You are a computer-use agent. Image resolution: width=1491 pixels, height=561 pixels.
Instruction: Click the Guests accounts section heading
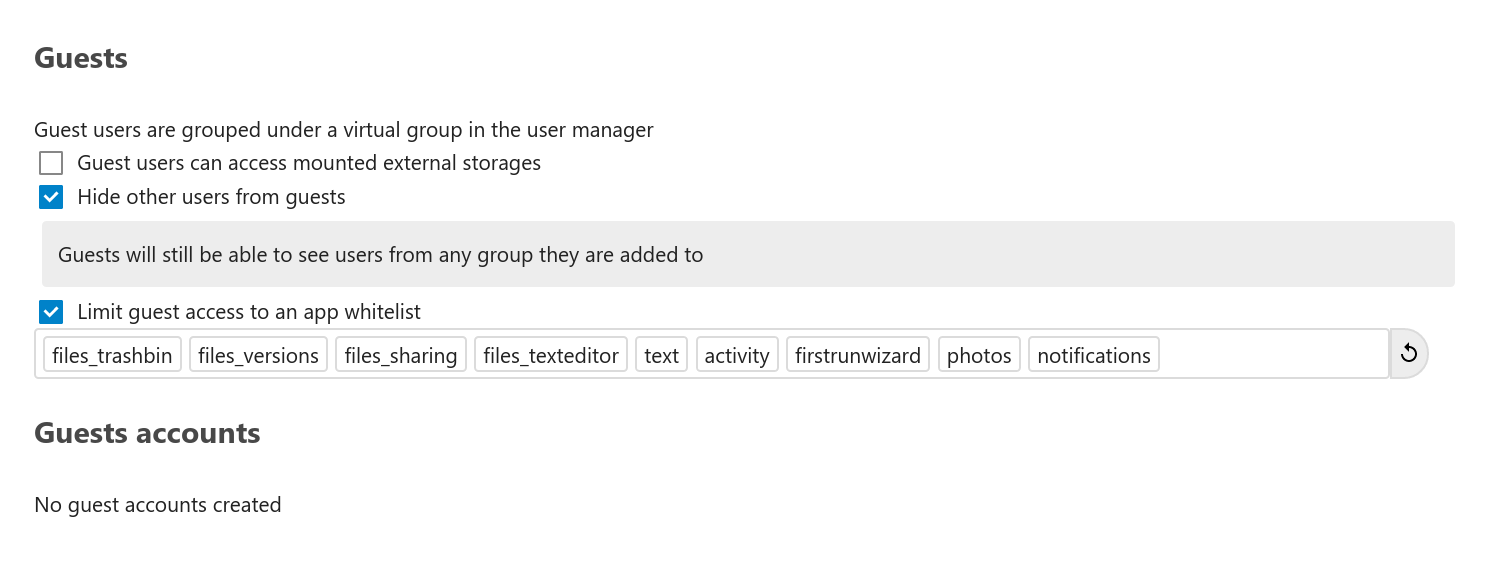147,433
